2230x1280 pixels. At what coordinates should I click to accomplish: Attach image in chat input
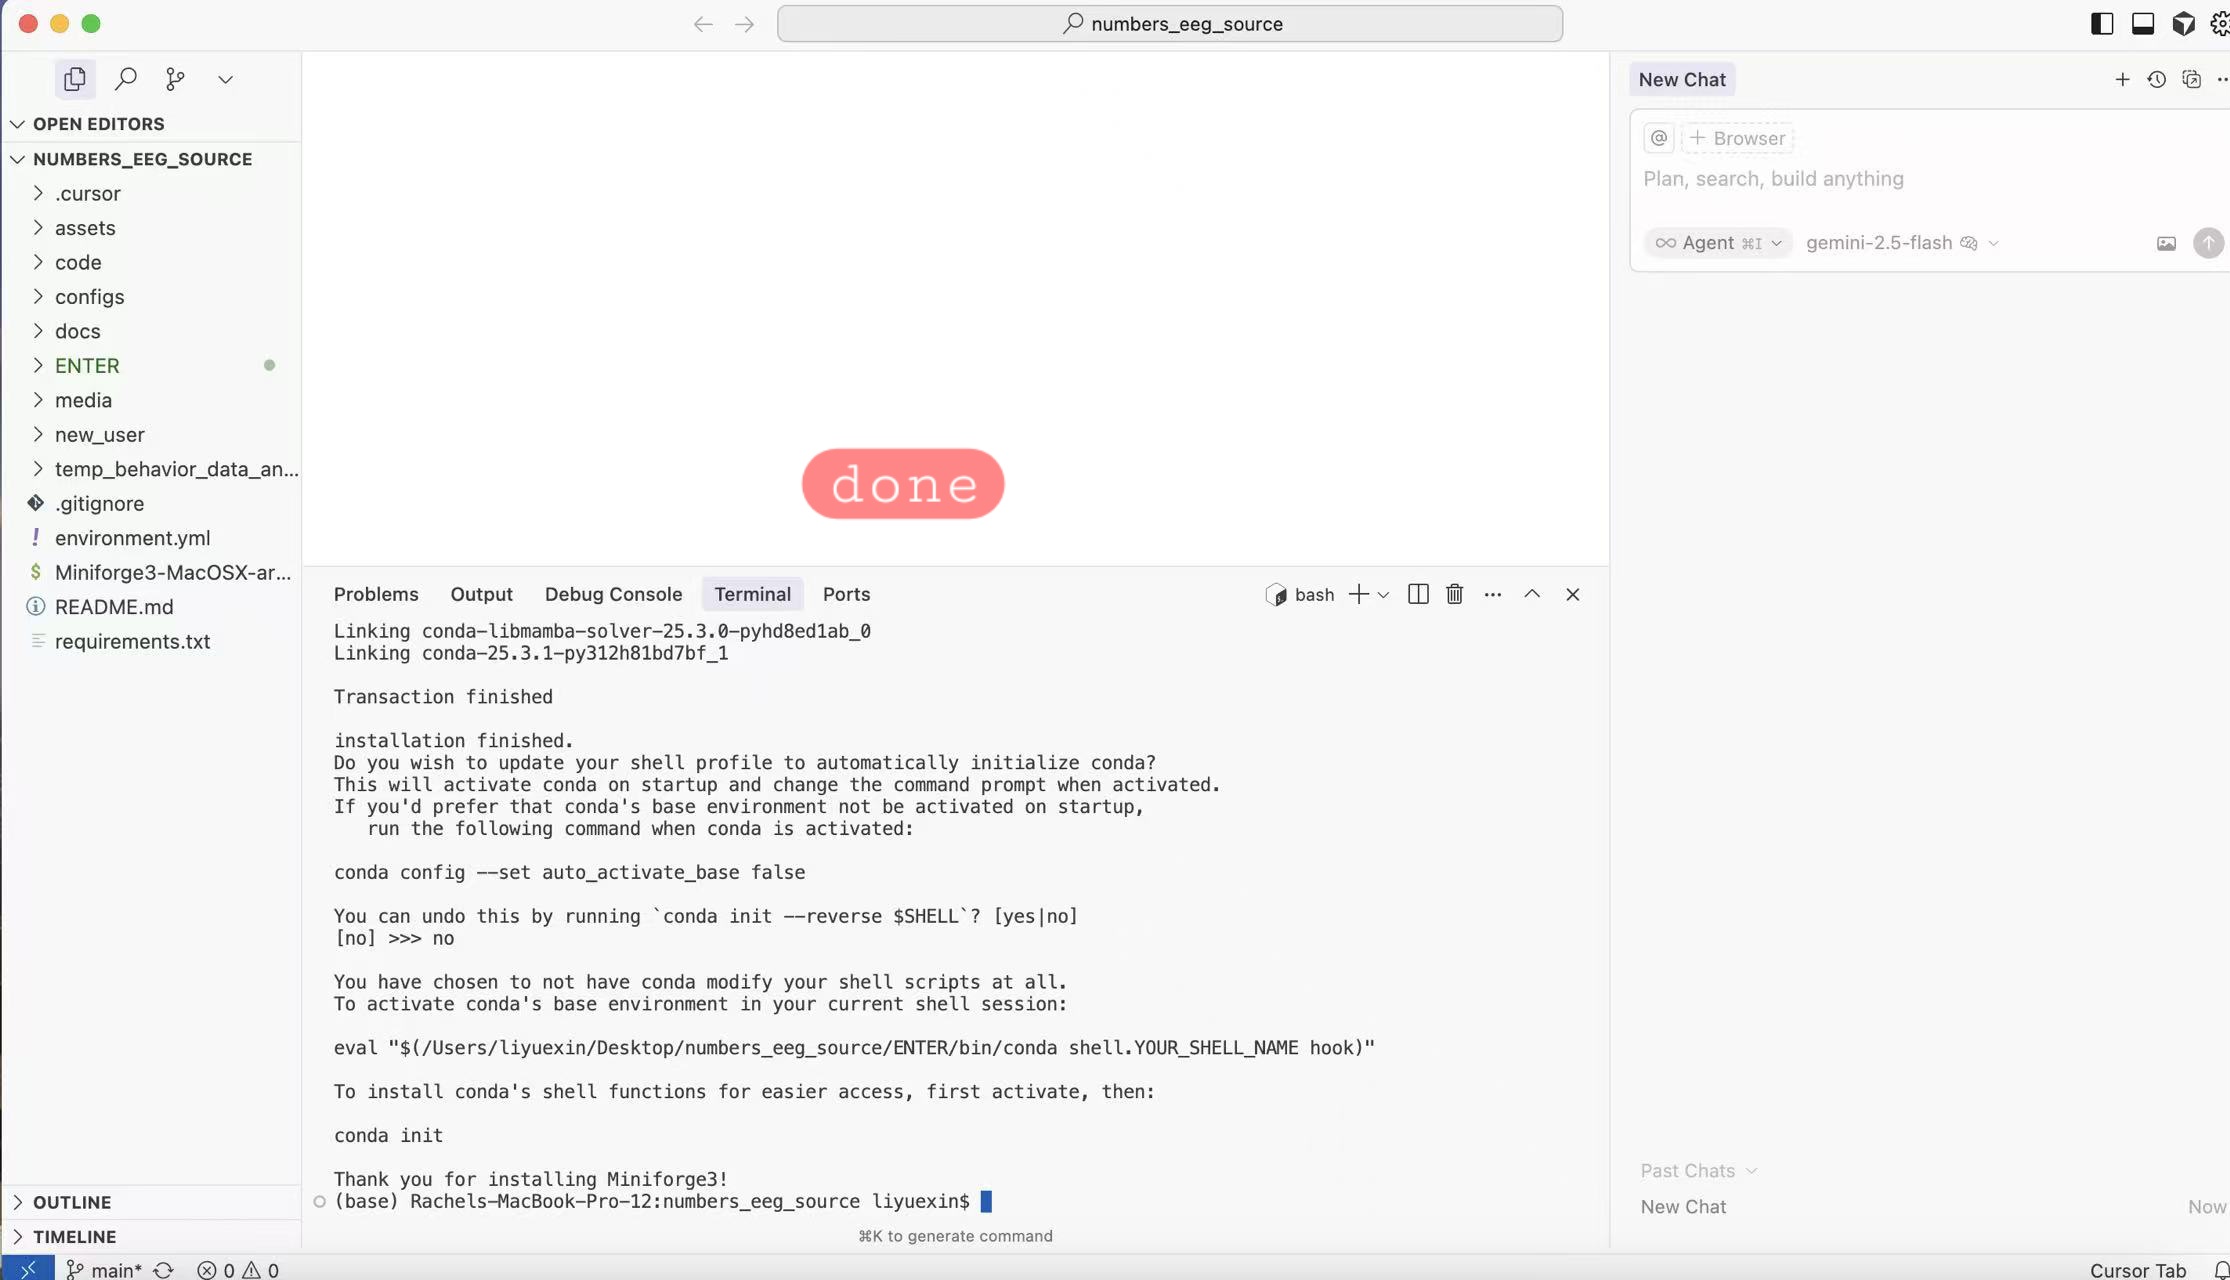(x=2166, y=243)
